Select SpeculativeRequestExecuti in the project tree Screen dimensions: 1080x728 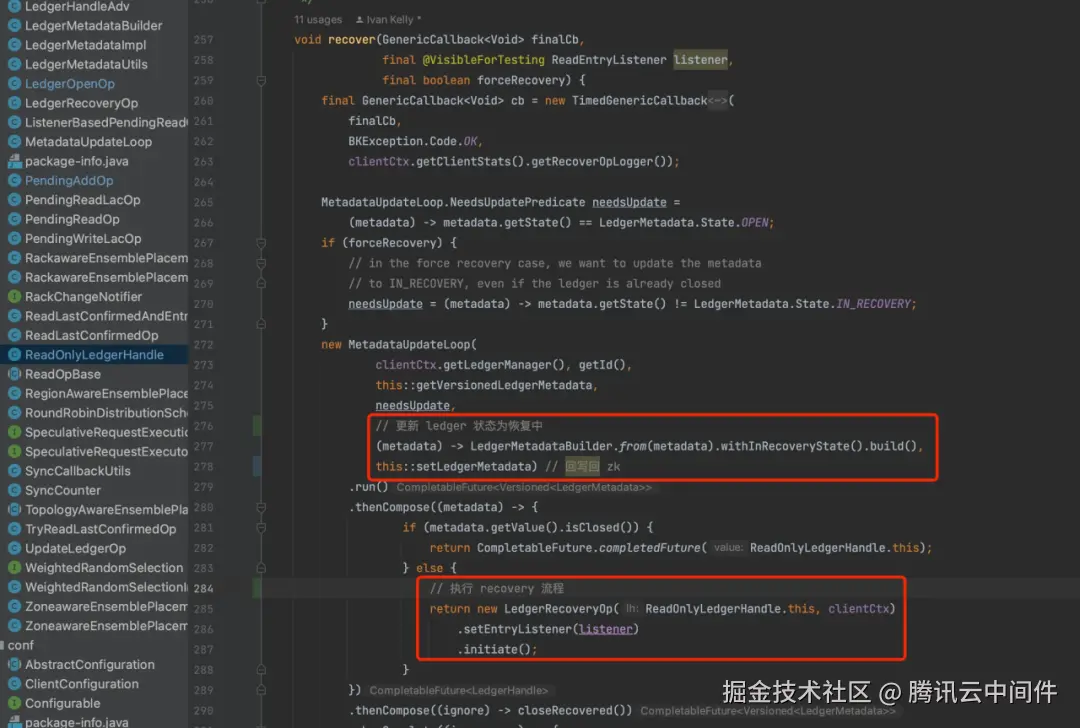(106, 432)
